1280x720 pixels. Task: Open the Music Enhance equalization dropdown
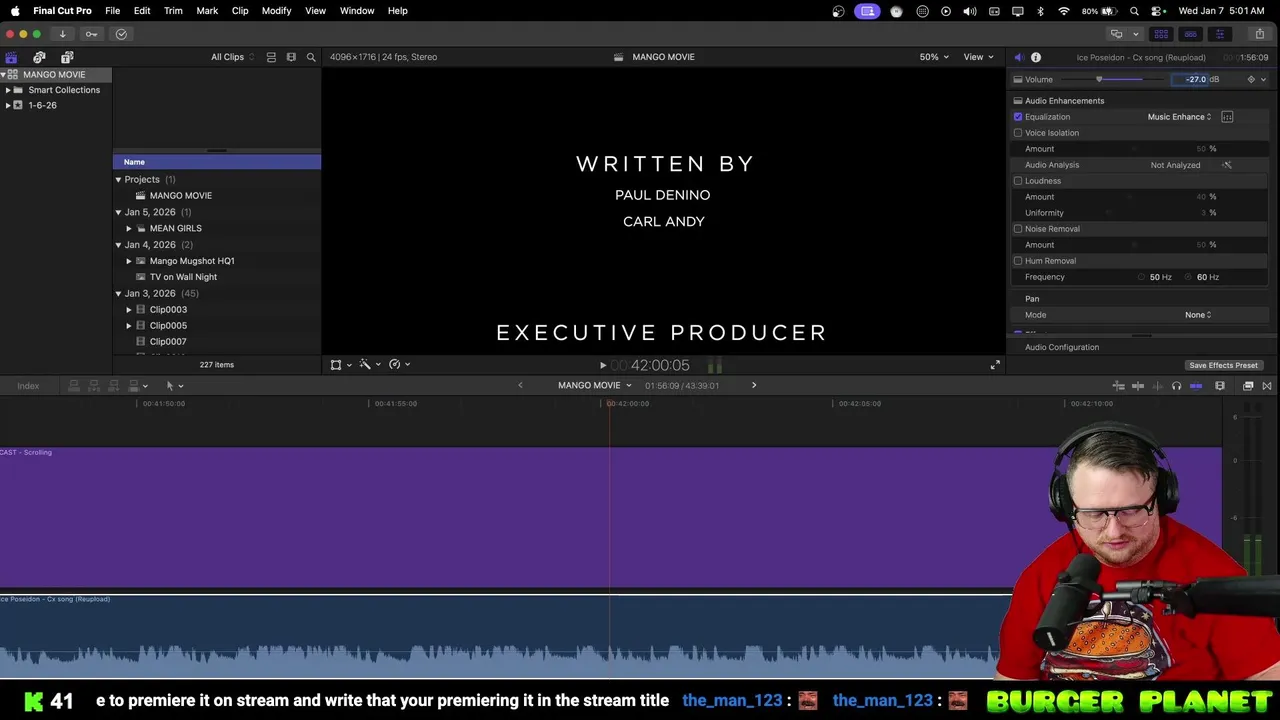(1179, 117)
